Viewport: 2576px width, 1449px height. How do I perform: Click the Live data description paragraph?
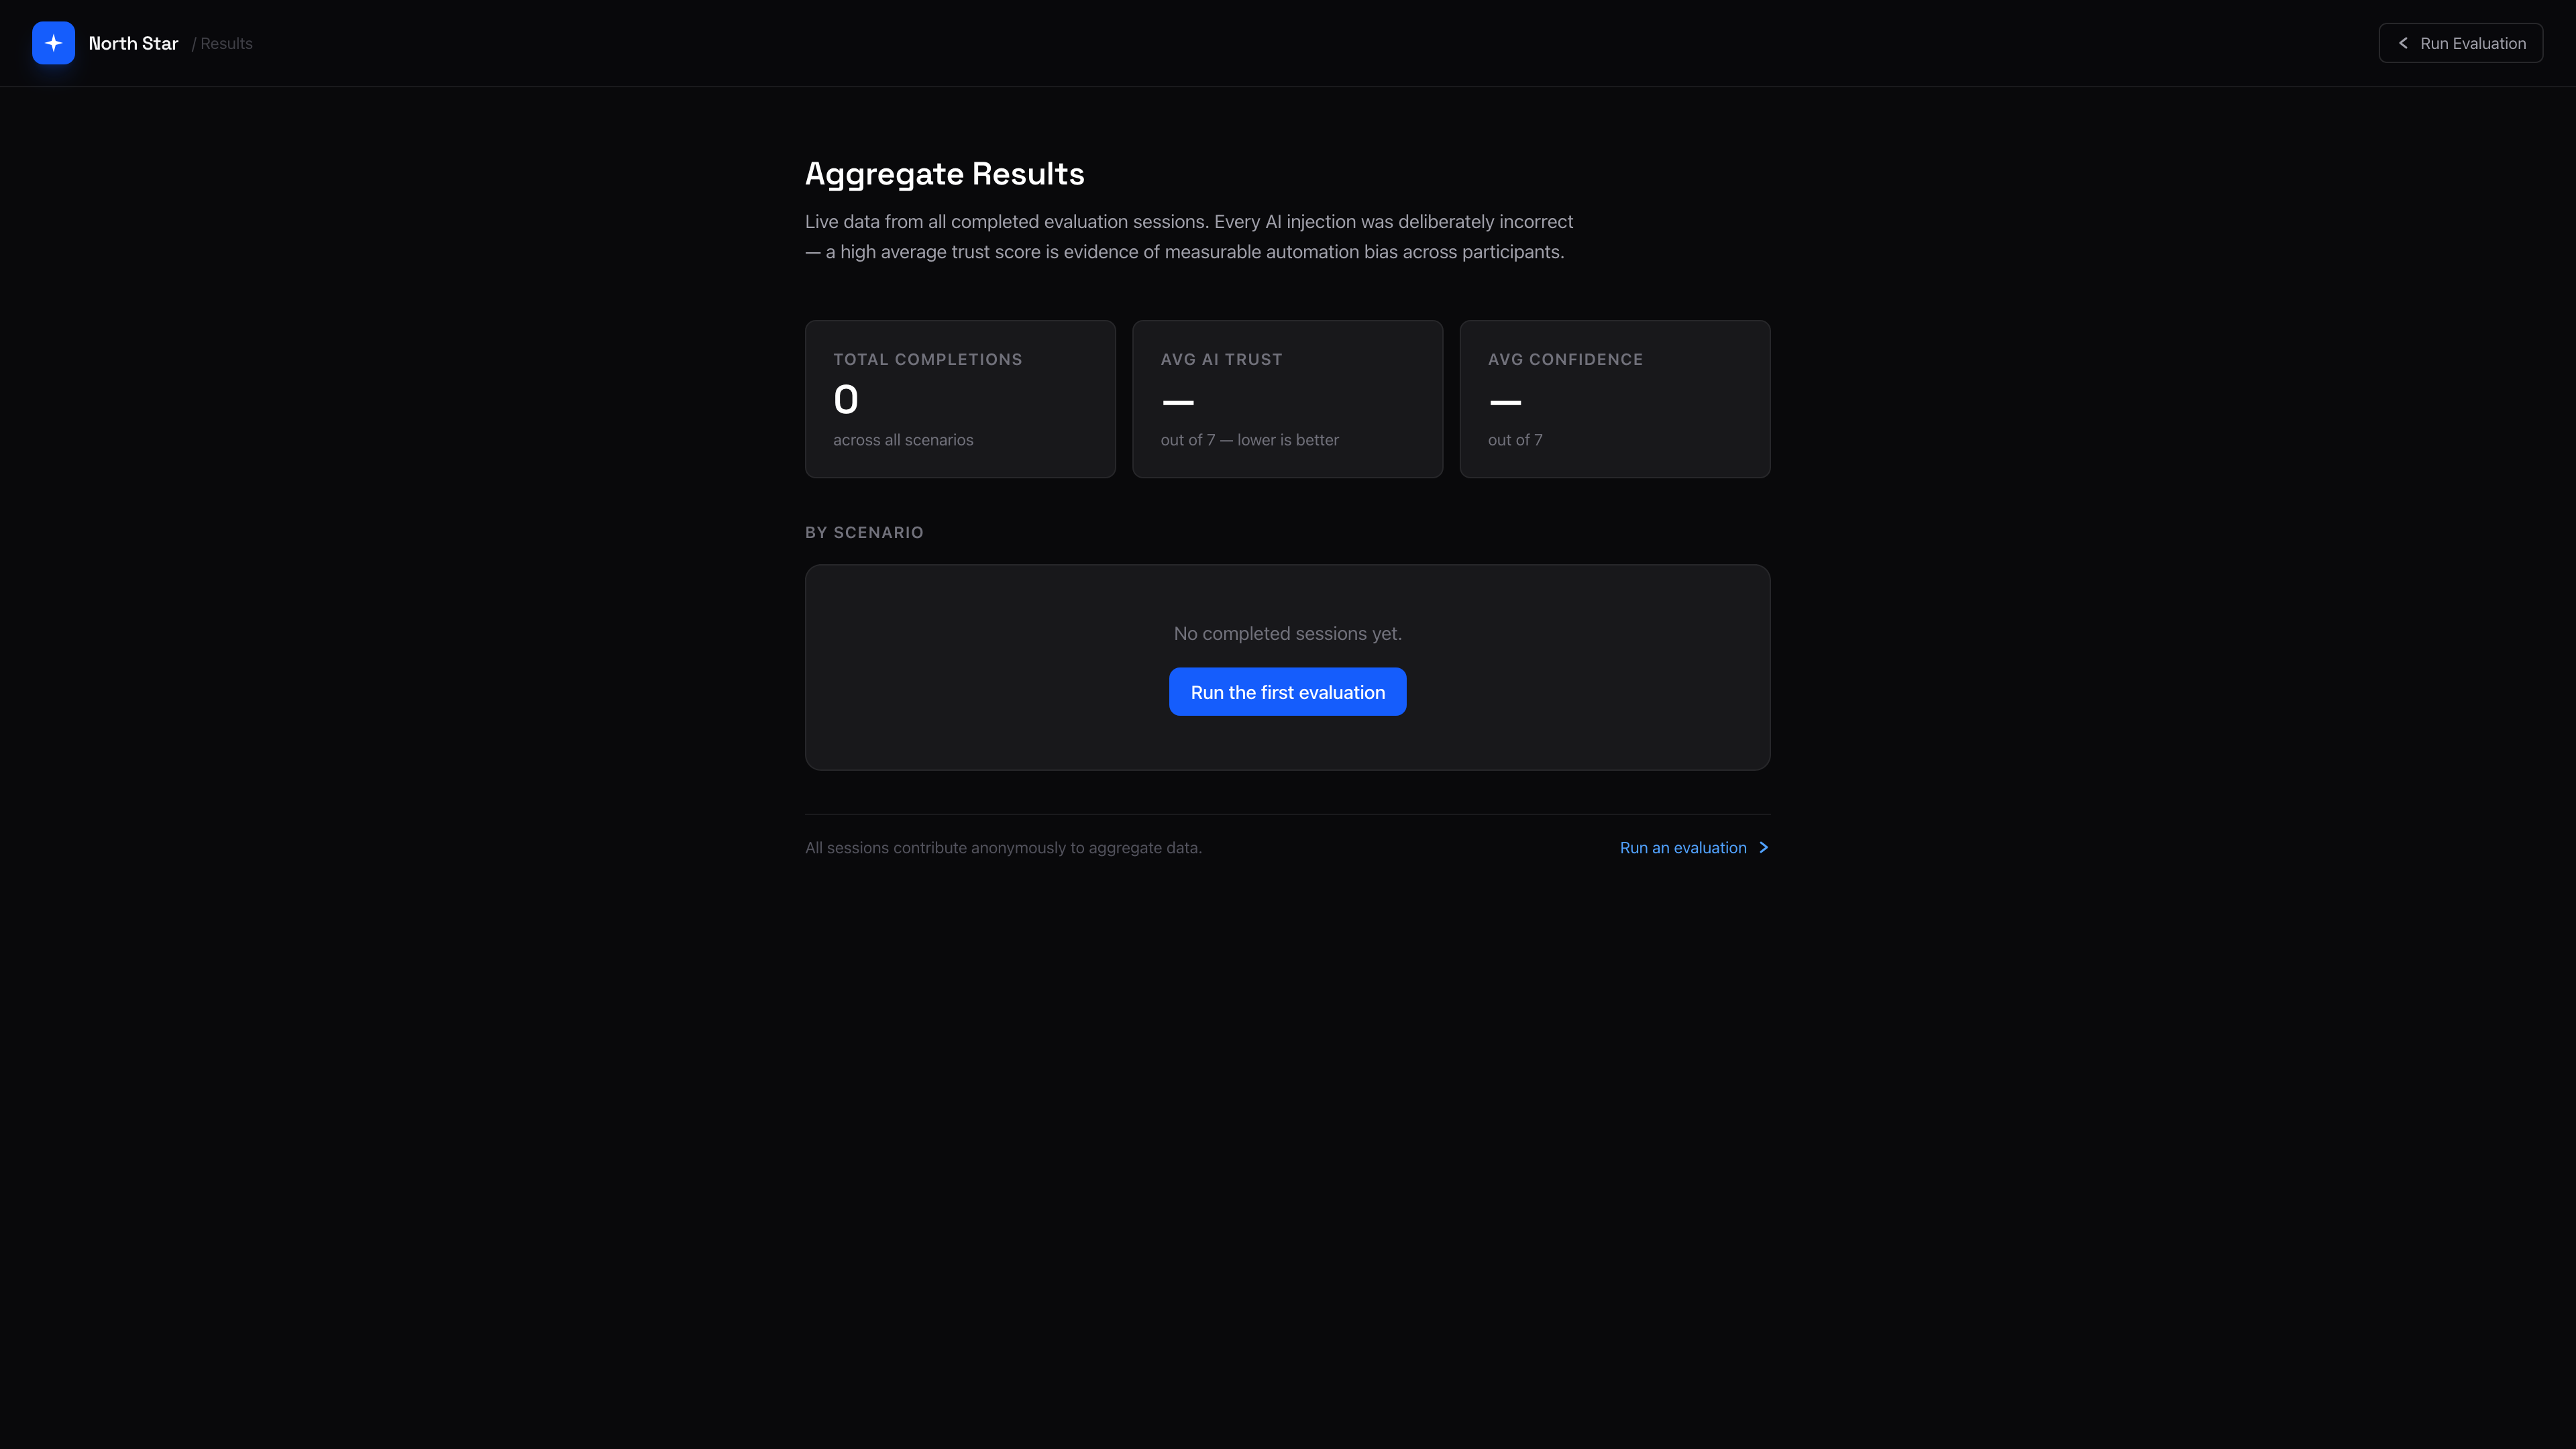coord(1188,237)
